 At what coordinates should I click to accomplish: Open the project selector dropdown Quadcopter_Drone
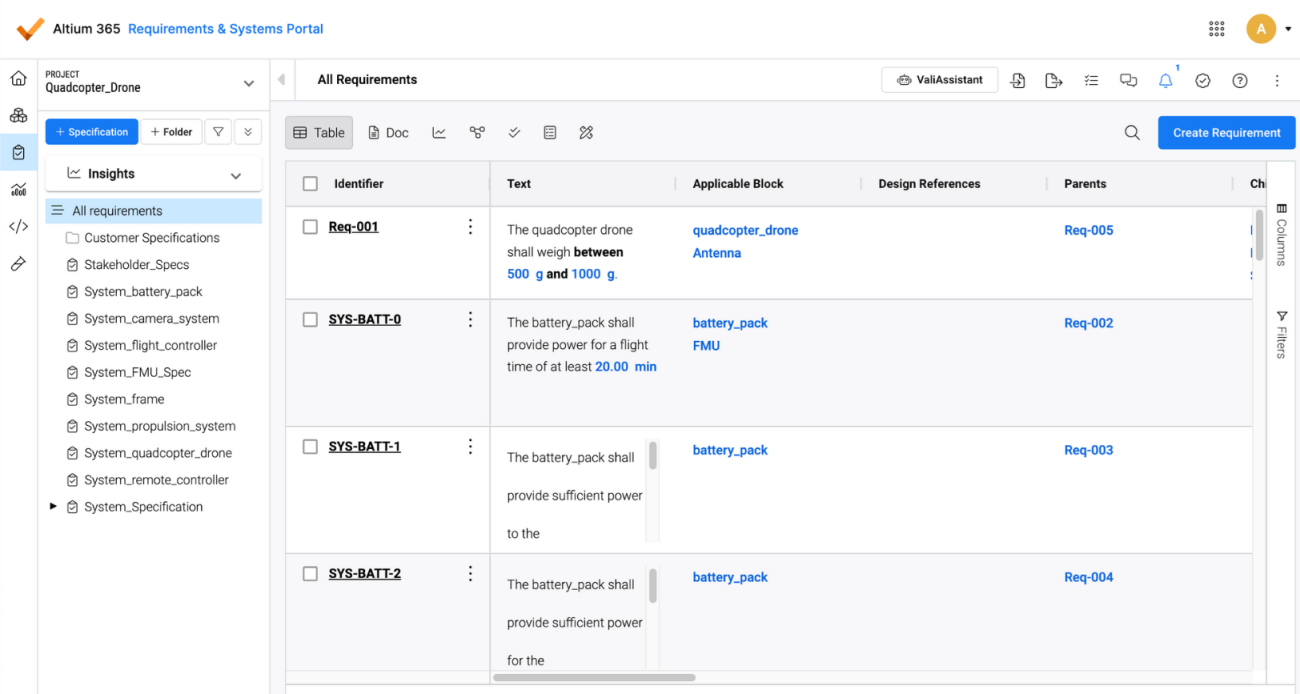(153, 82)
